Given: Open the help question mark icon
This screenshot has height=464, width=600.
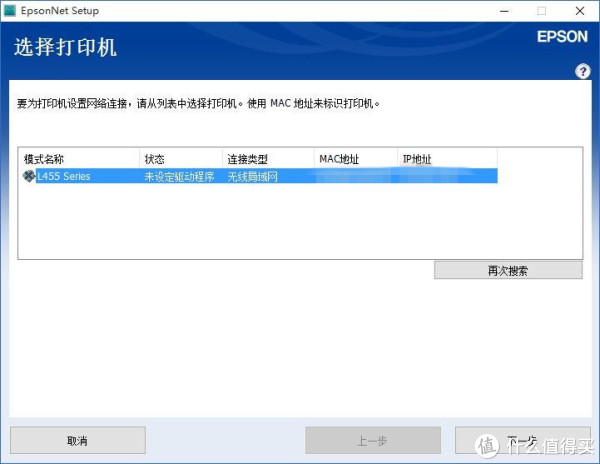Looking at the screenshot, I should coord(582,71).
